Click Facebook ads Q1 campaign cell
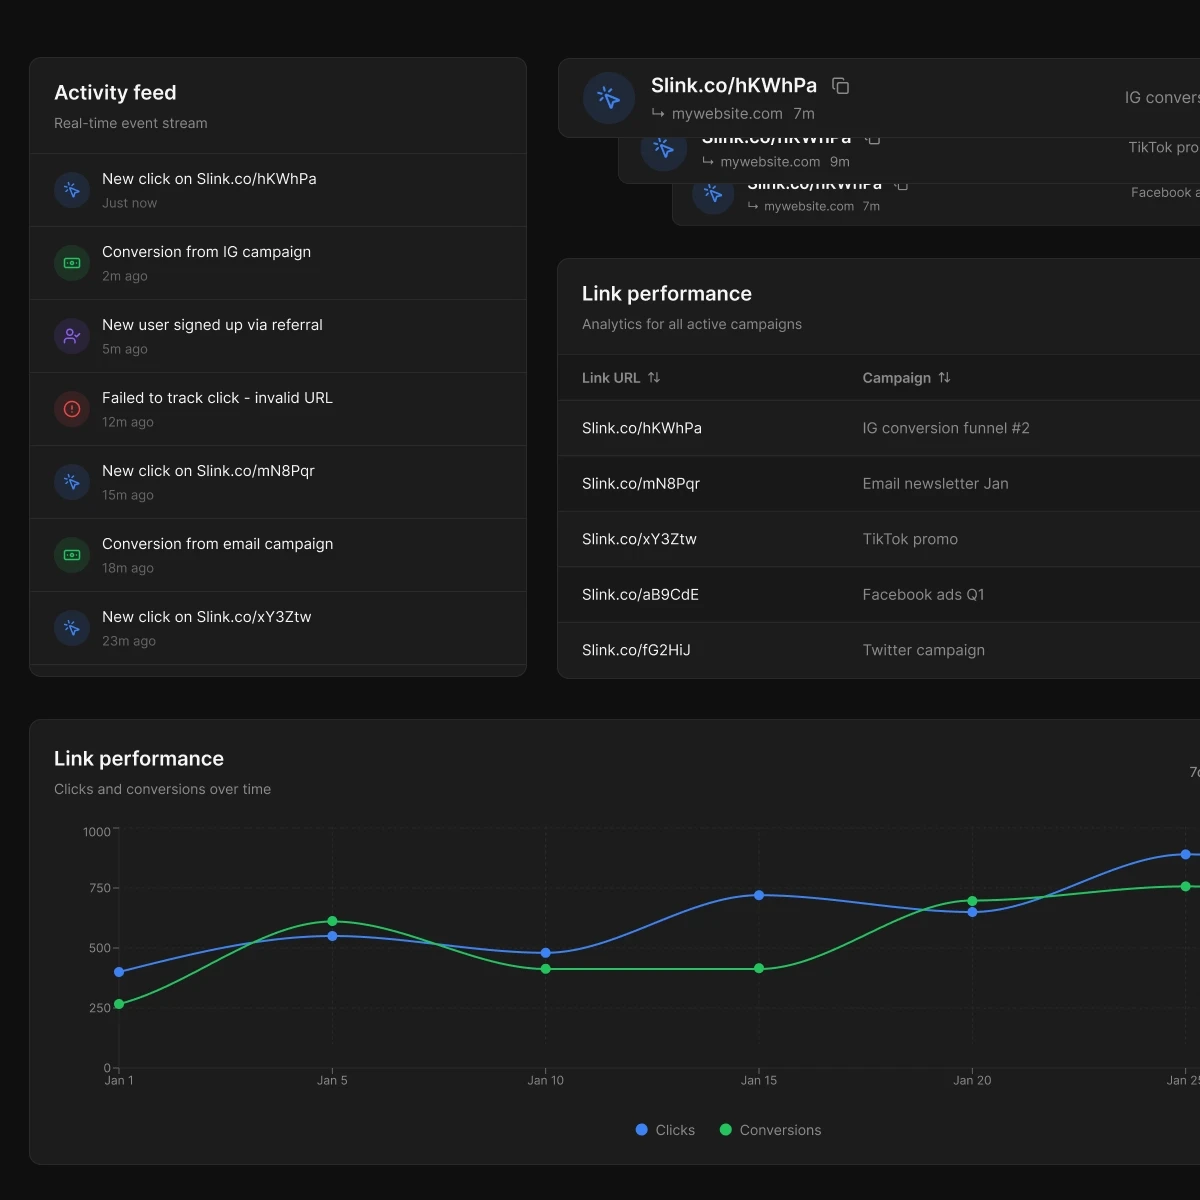The width and height of the screenshot is (1200, 1200). (x=923, y=595)
